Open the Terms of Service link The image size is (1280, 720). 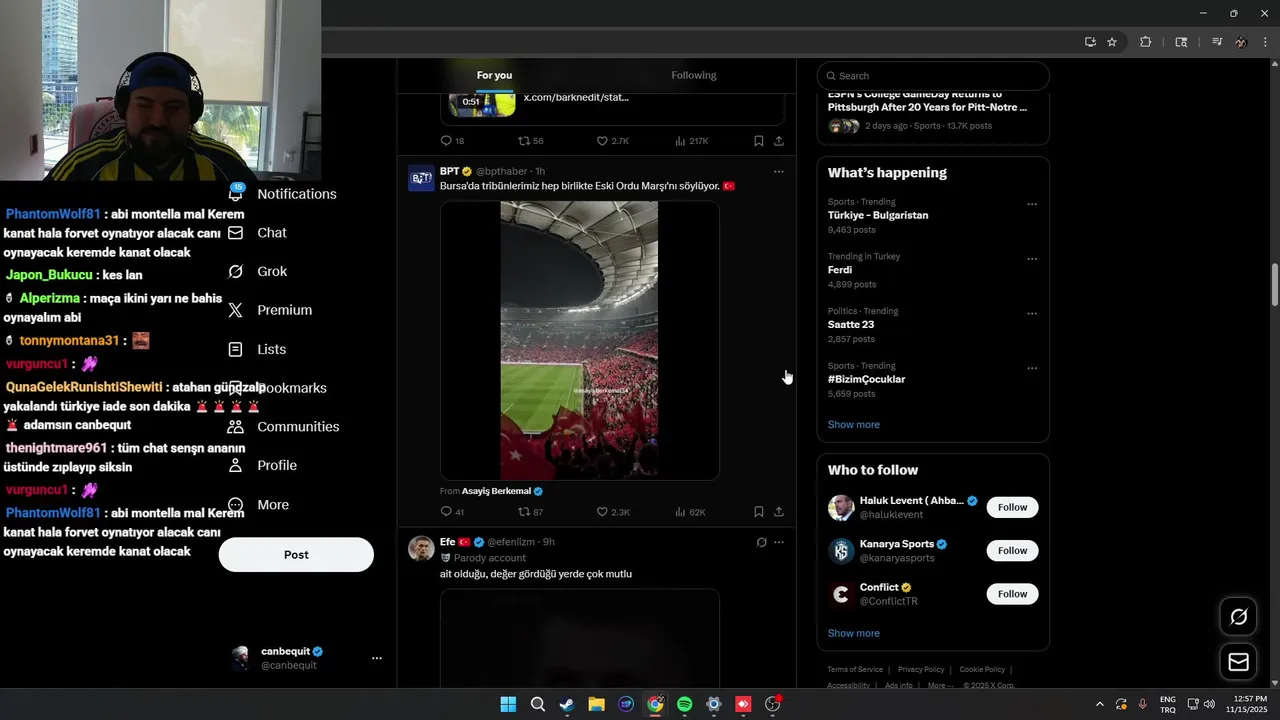click(855, 669)
